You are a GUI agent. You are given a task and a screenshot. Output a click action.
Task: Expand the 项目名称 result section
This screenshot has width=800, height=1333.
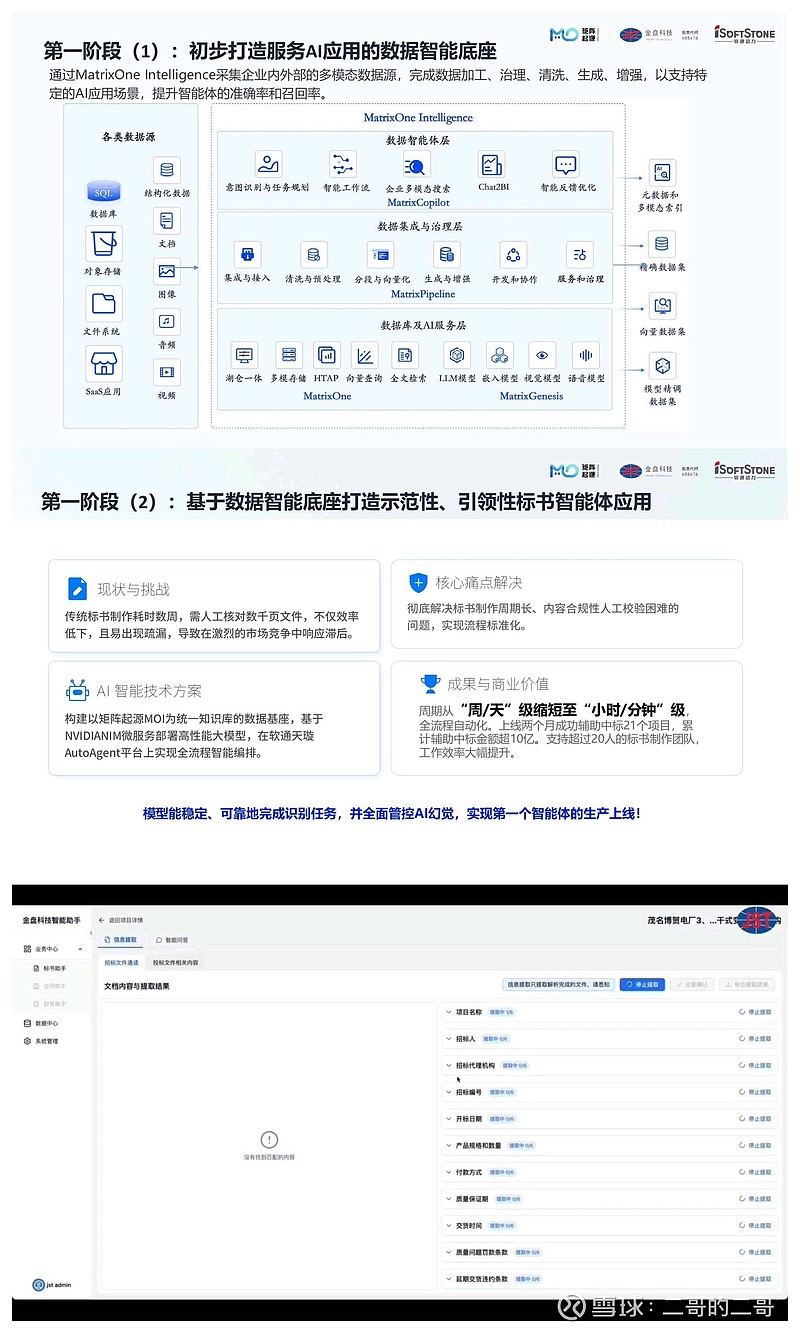pyautogui.click(x=447, y=1011)
